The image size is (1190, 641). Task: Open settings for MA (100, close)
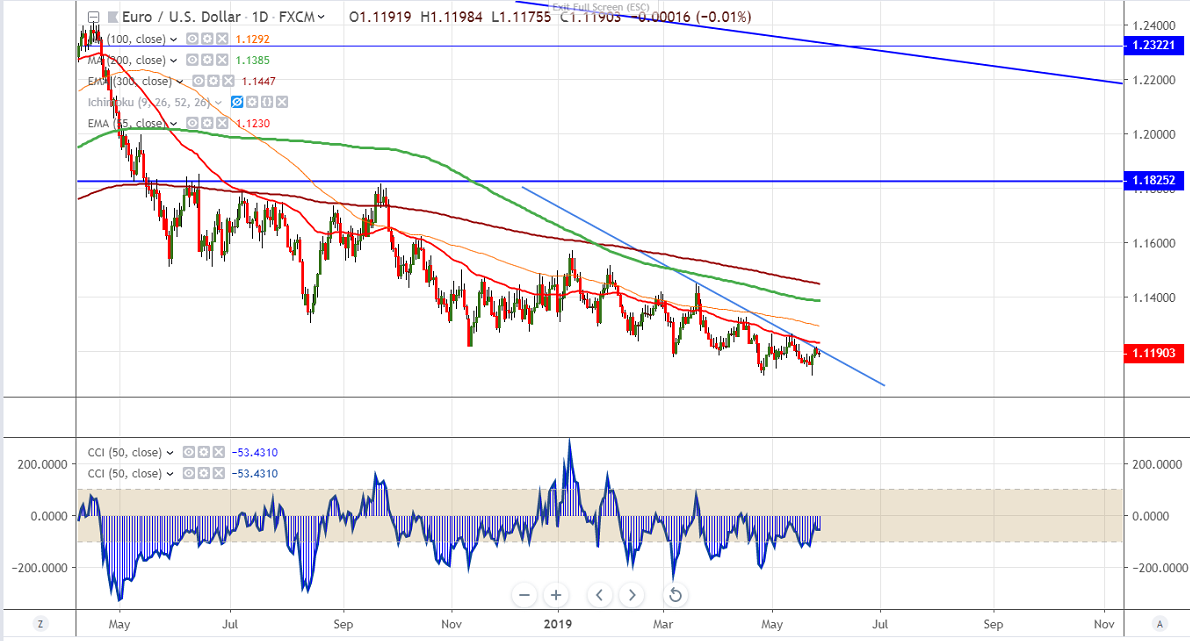click(207, 39)
